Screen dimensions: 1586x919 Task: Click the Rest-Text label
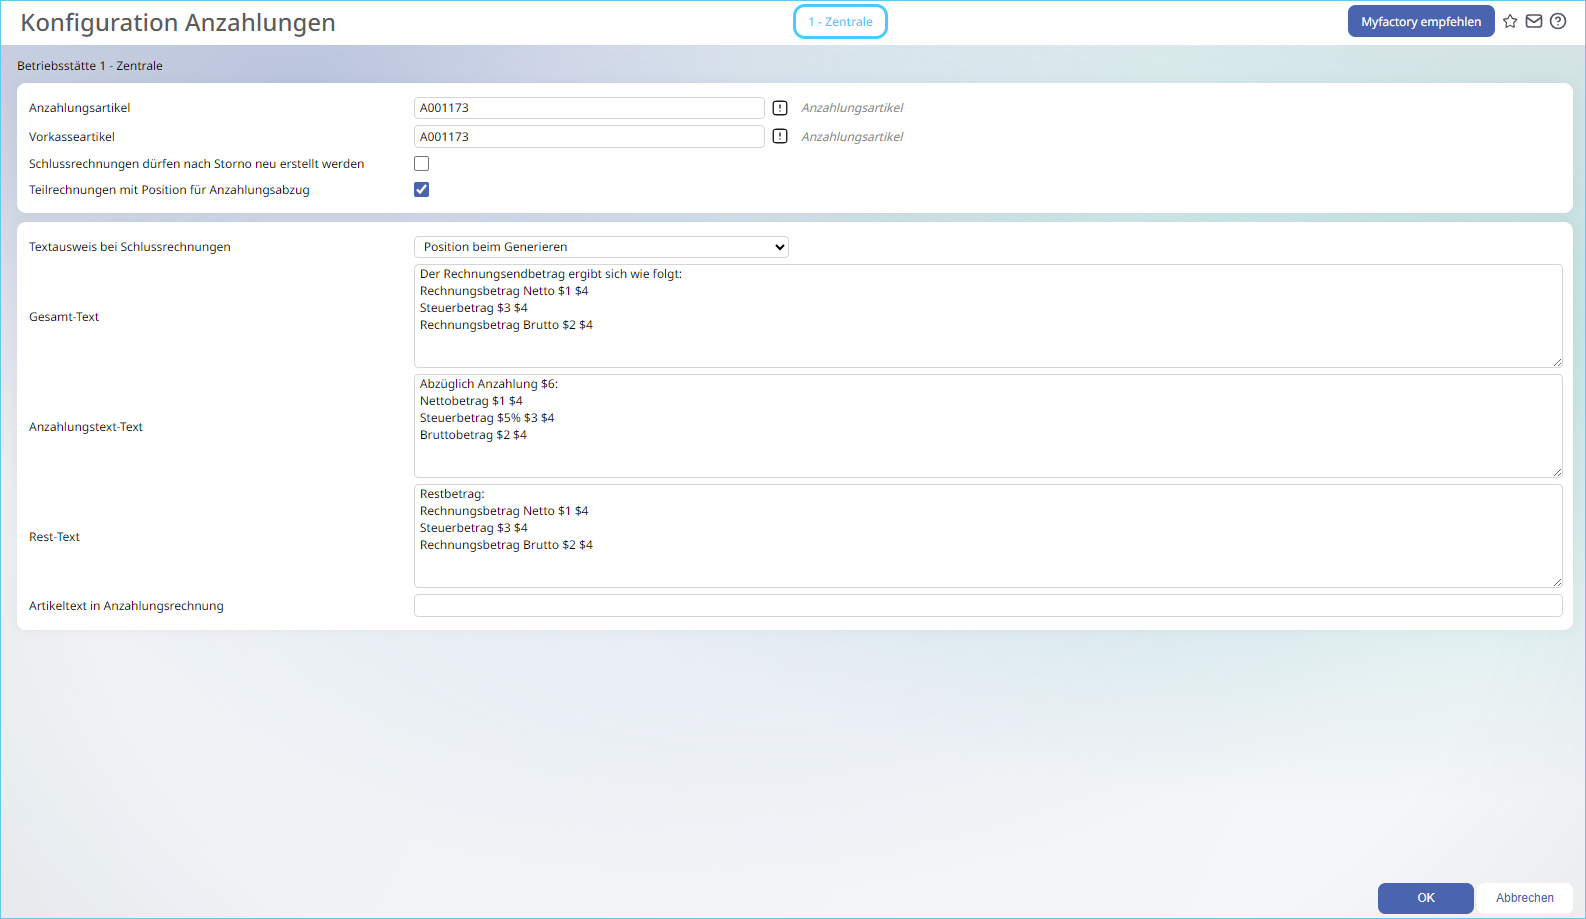click(54, 537)
